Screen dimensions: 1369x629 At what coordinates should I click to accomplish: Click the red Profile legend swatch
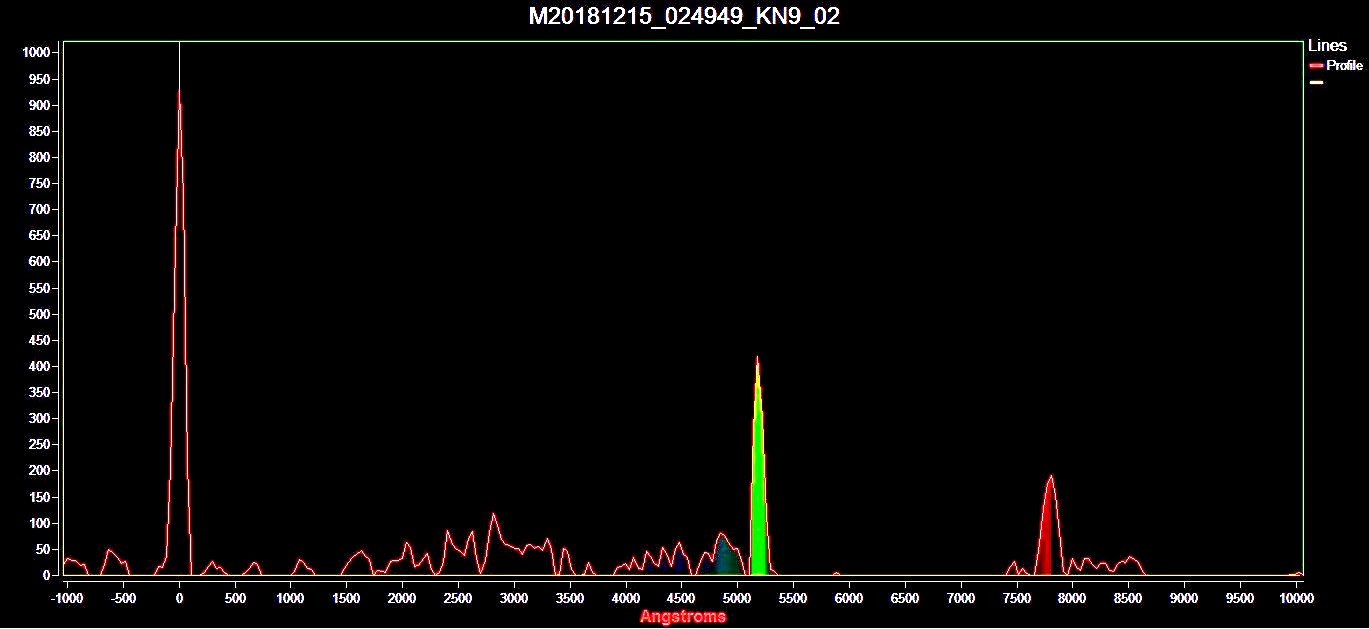coord(1316,66)
